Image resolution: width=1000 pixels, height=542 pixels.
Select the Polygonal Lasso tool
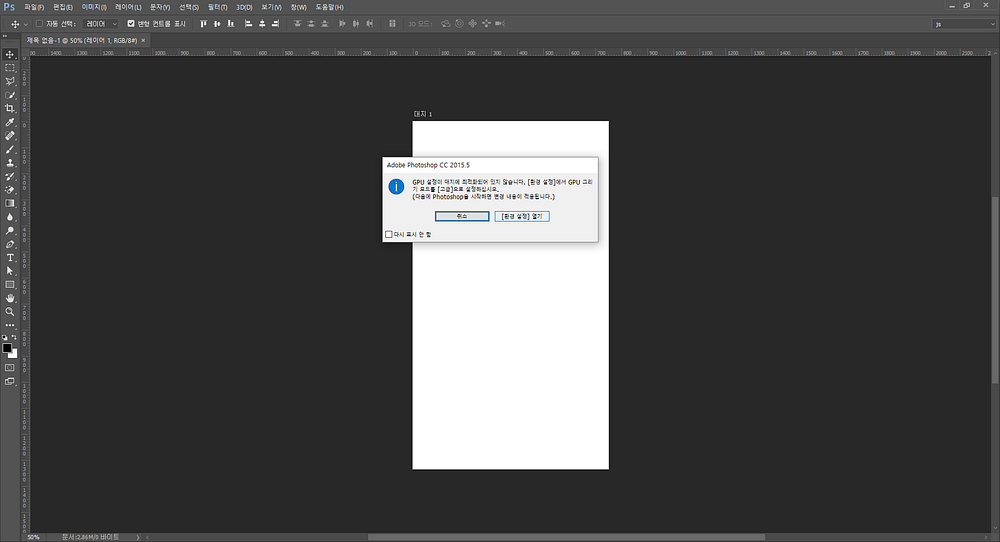pyautogui.click(x=10, y=82)
